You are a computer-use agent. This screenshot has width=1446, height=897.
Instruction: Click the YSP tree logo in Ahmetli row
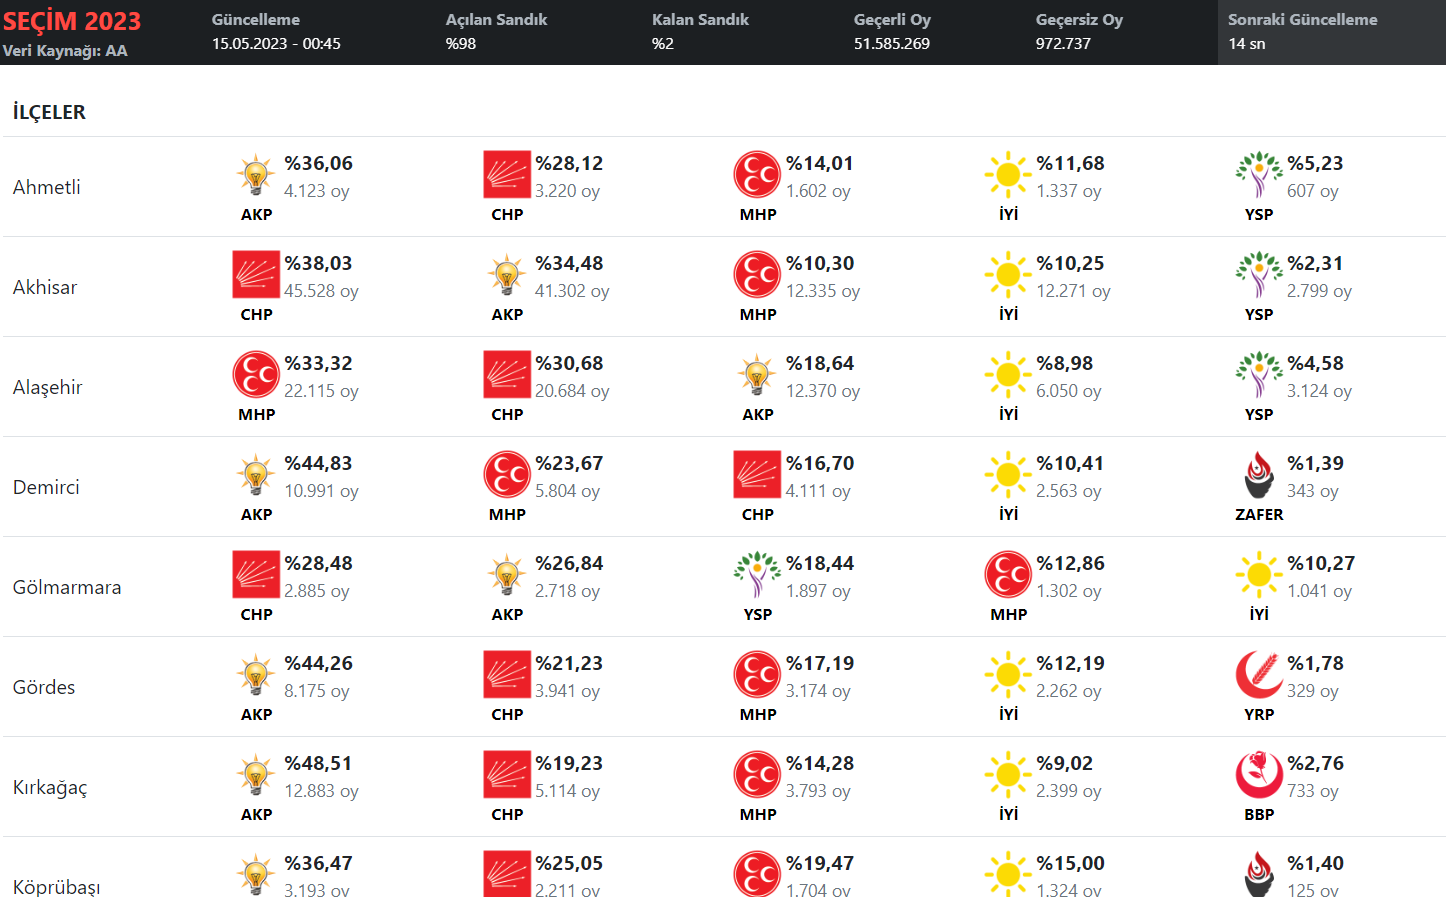coord(1259,175)
